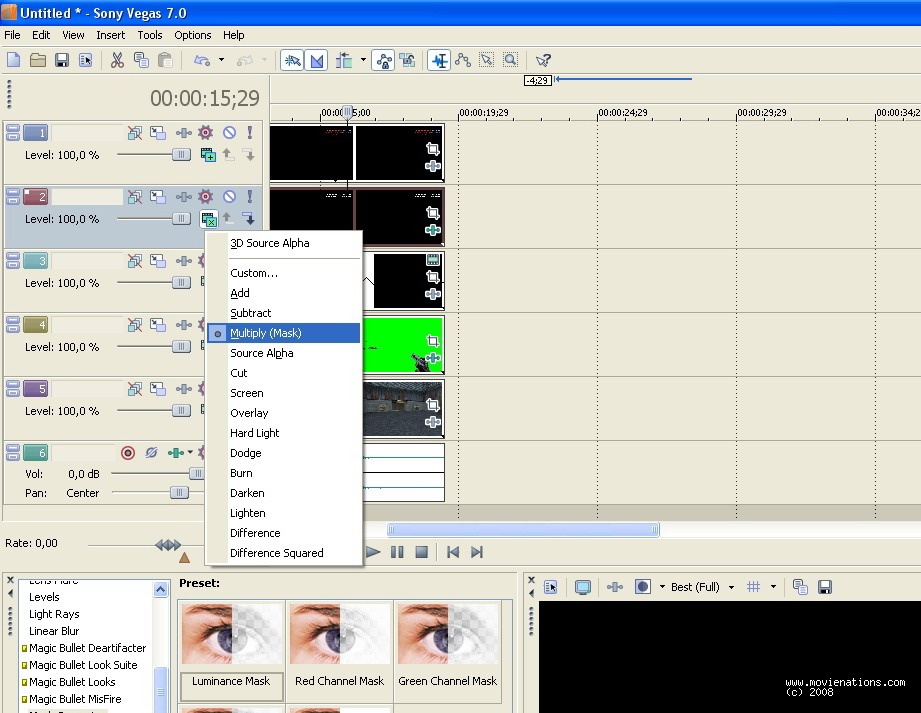Toggle Enable Snapping in toolbar
The image size is (921, 713).
tap(292, 60)
